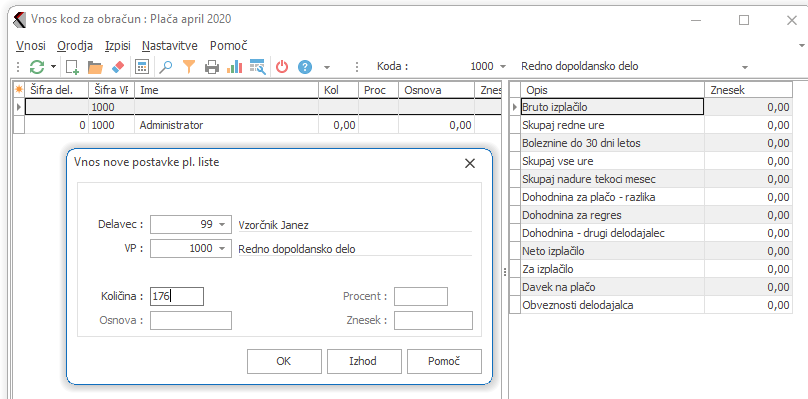Open the Vnosi menu
Viewport: 808px width, 399px height.
(30, 45)
